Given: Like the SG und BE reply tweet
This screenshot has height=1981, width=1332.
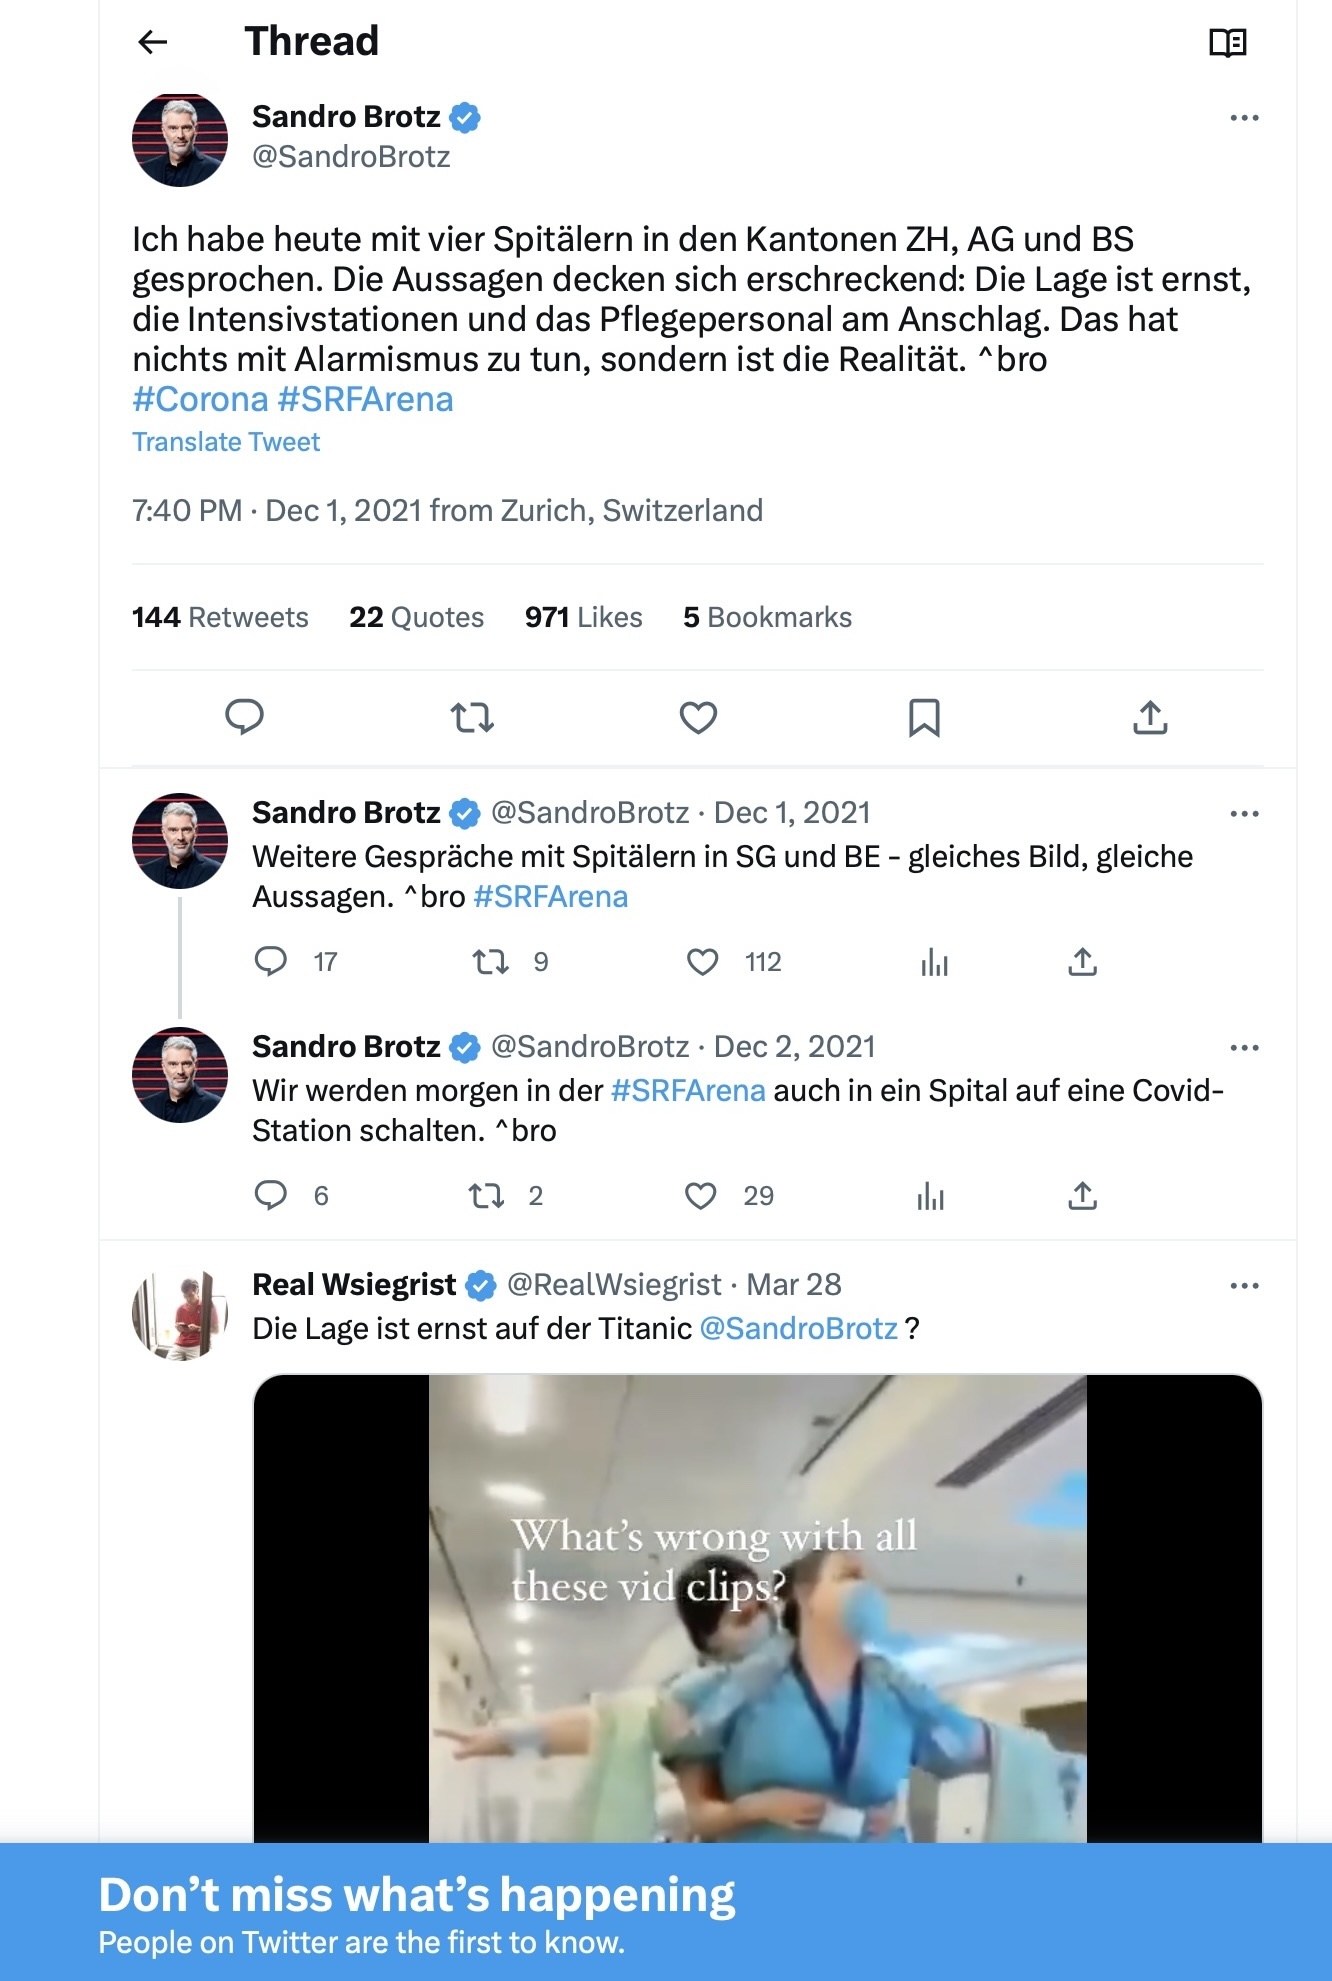Looking at the screenshot, I should pyautogui.click(x=703, y=962).
